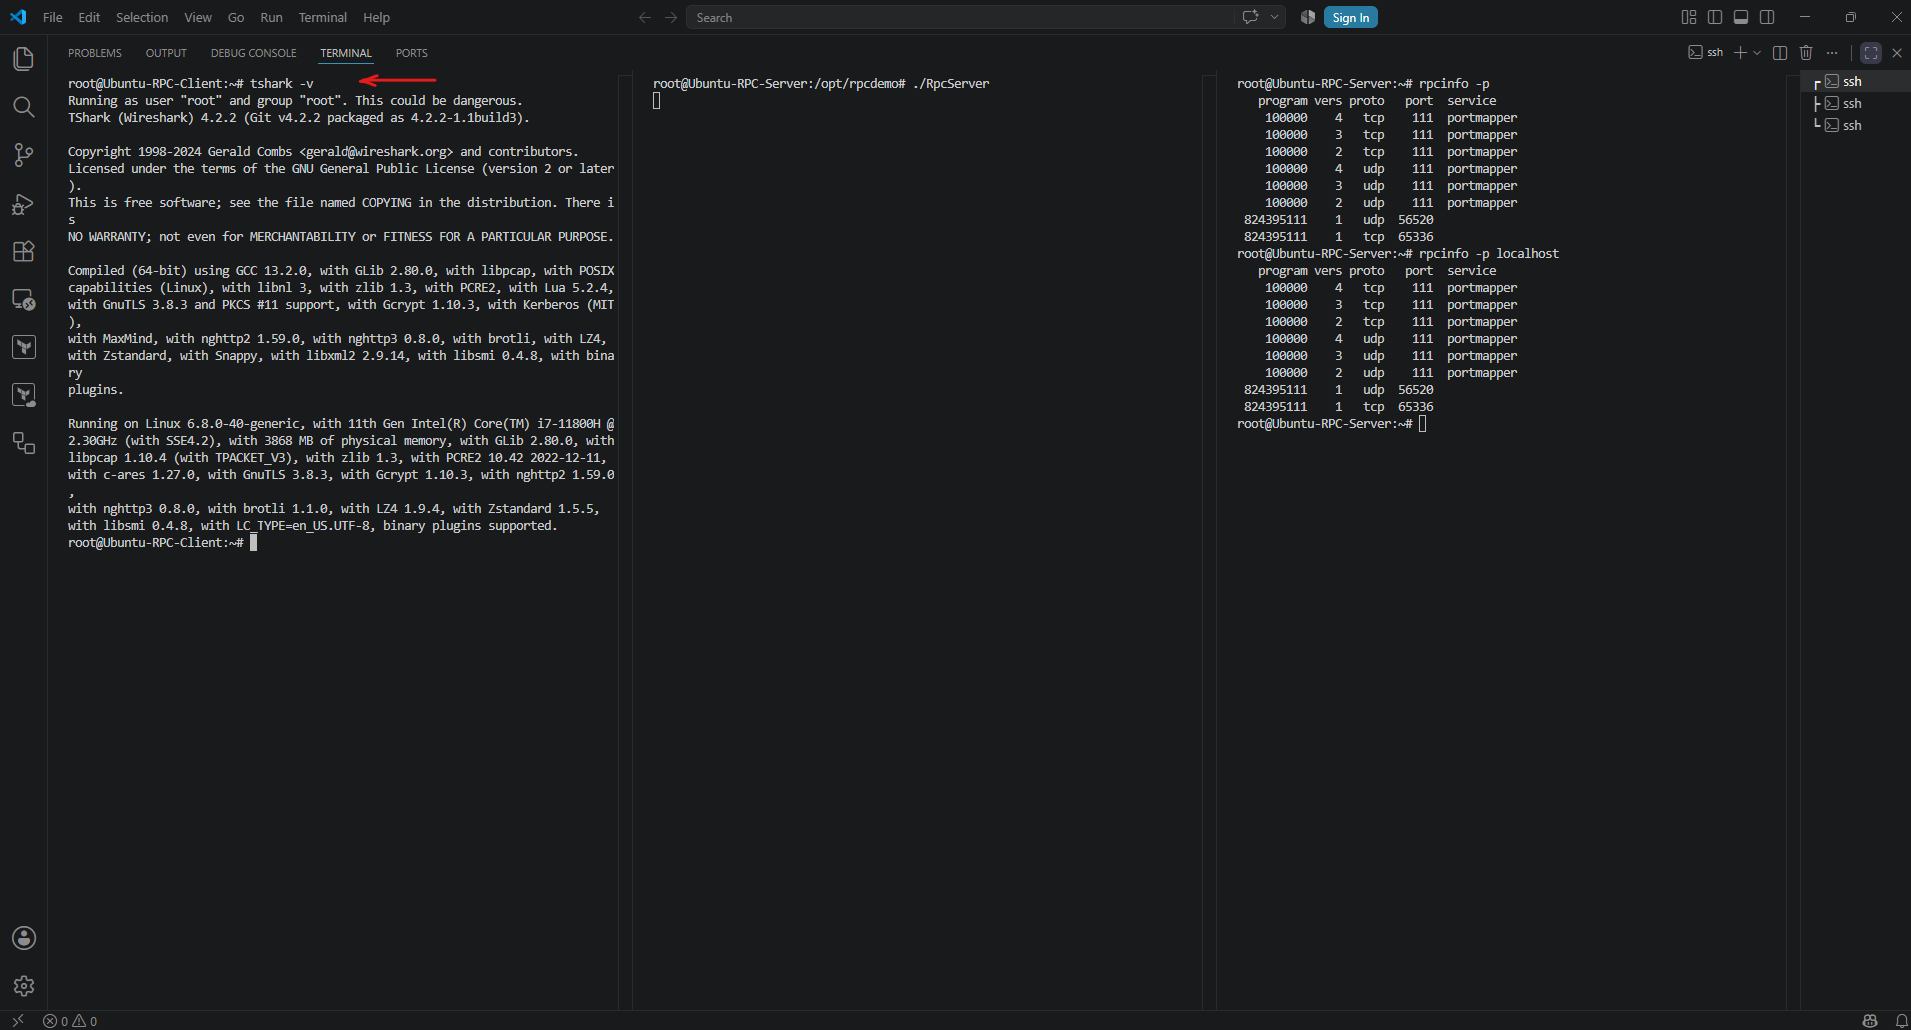Open the File menu
This screenshot has height=1030, width=1911.
(x=53, y=17)
